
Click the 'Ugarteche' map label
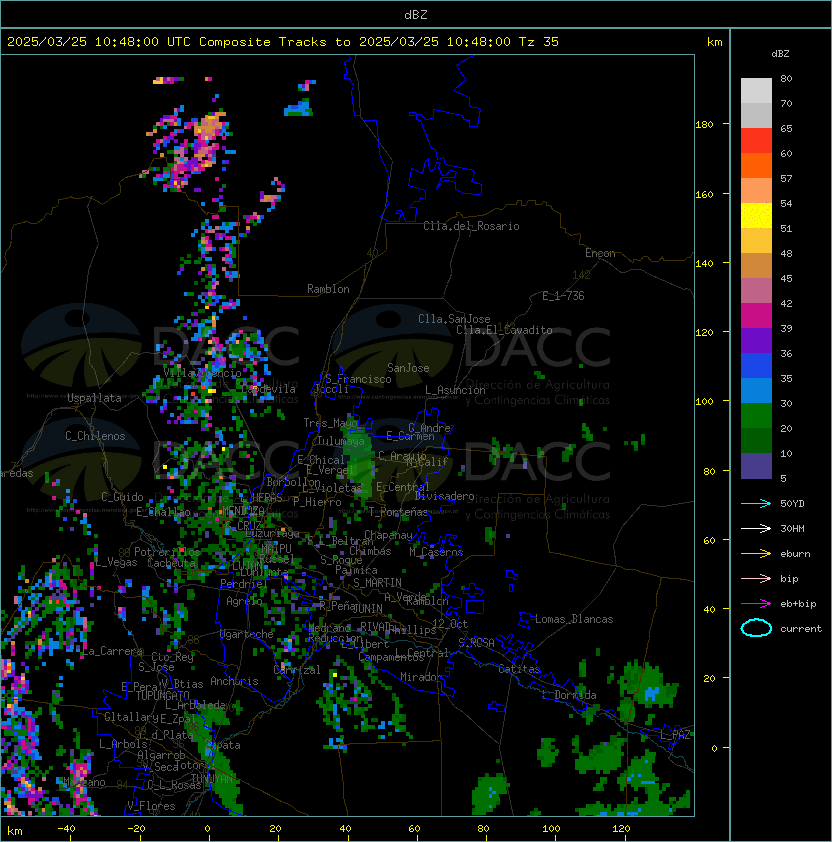[x=247, y=634]
